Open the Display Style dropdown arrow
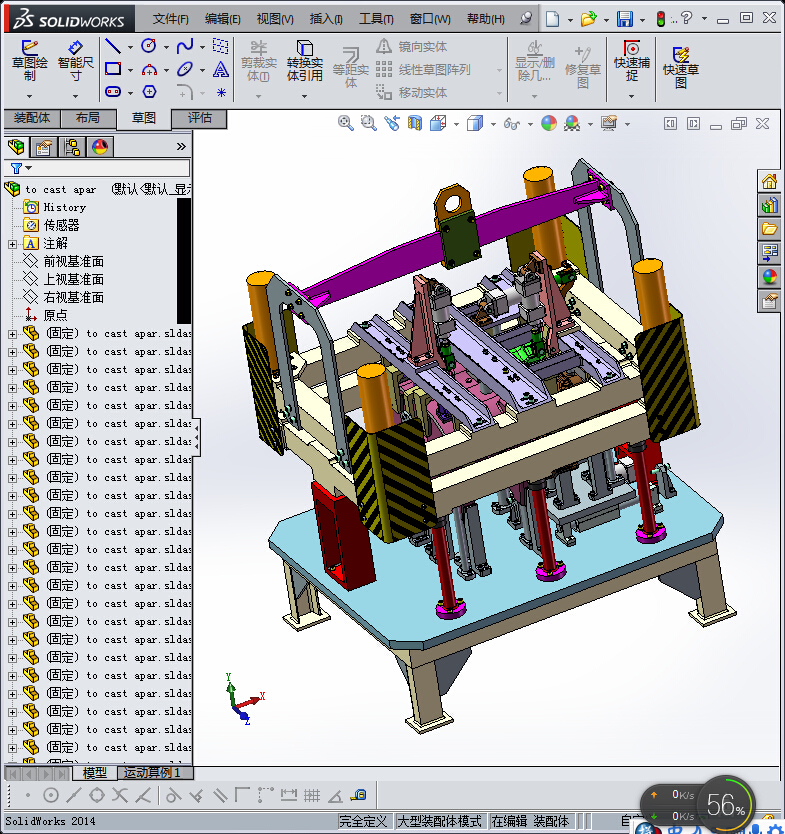This screenshot has height=834, width=785. [494, 124]
